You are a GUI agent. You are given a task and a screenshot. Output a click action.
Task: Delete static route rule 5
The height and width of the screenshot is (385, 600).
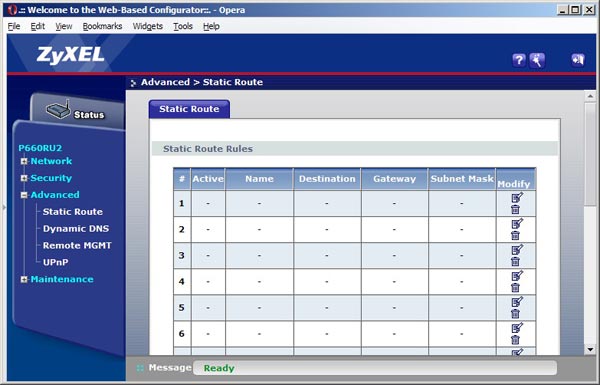tap(515, 313)
